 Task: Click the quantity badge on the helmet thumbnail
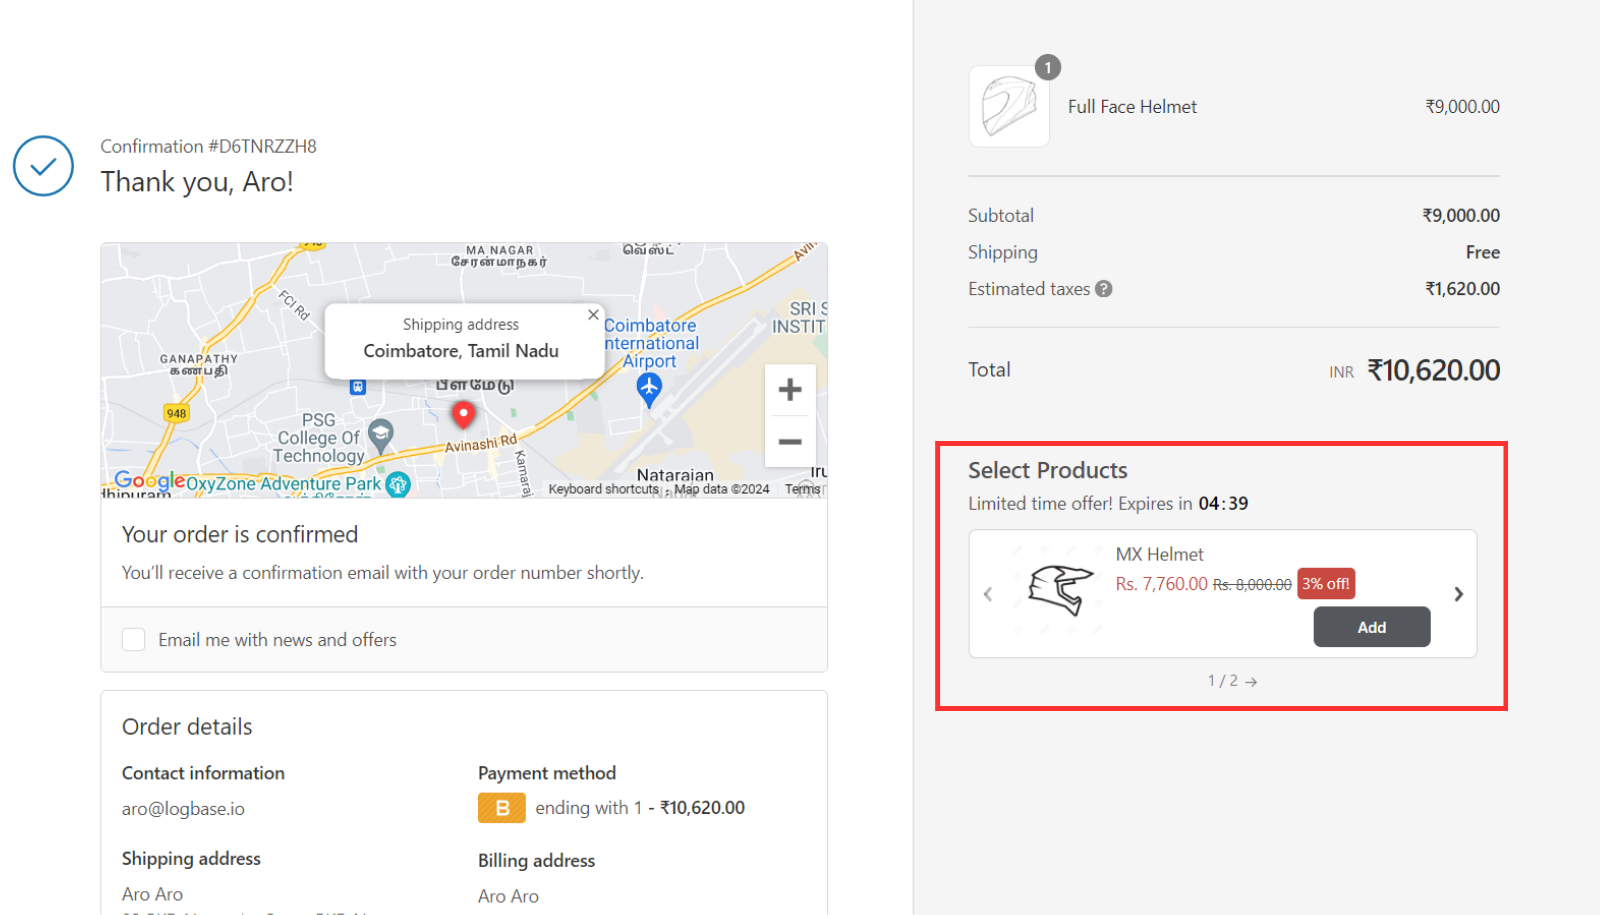tap(1047, 67)
